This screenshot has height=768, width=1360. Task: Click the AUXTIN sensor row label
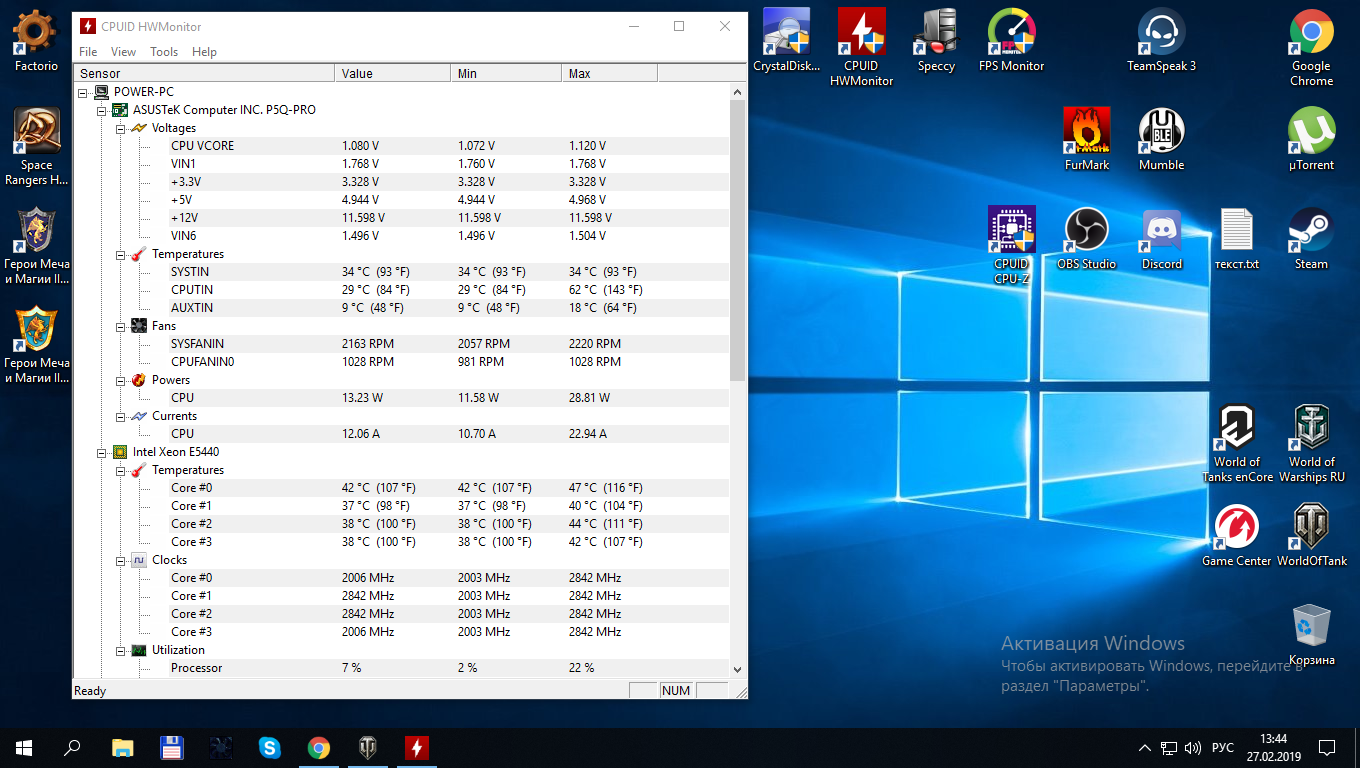coord(192,308)
